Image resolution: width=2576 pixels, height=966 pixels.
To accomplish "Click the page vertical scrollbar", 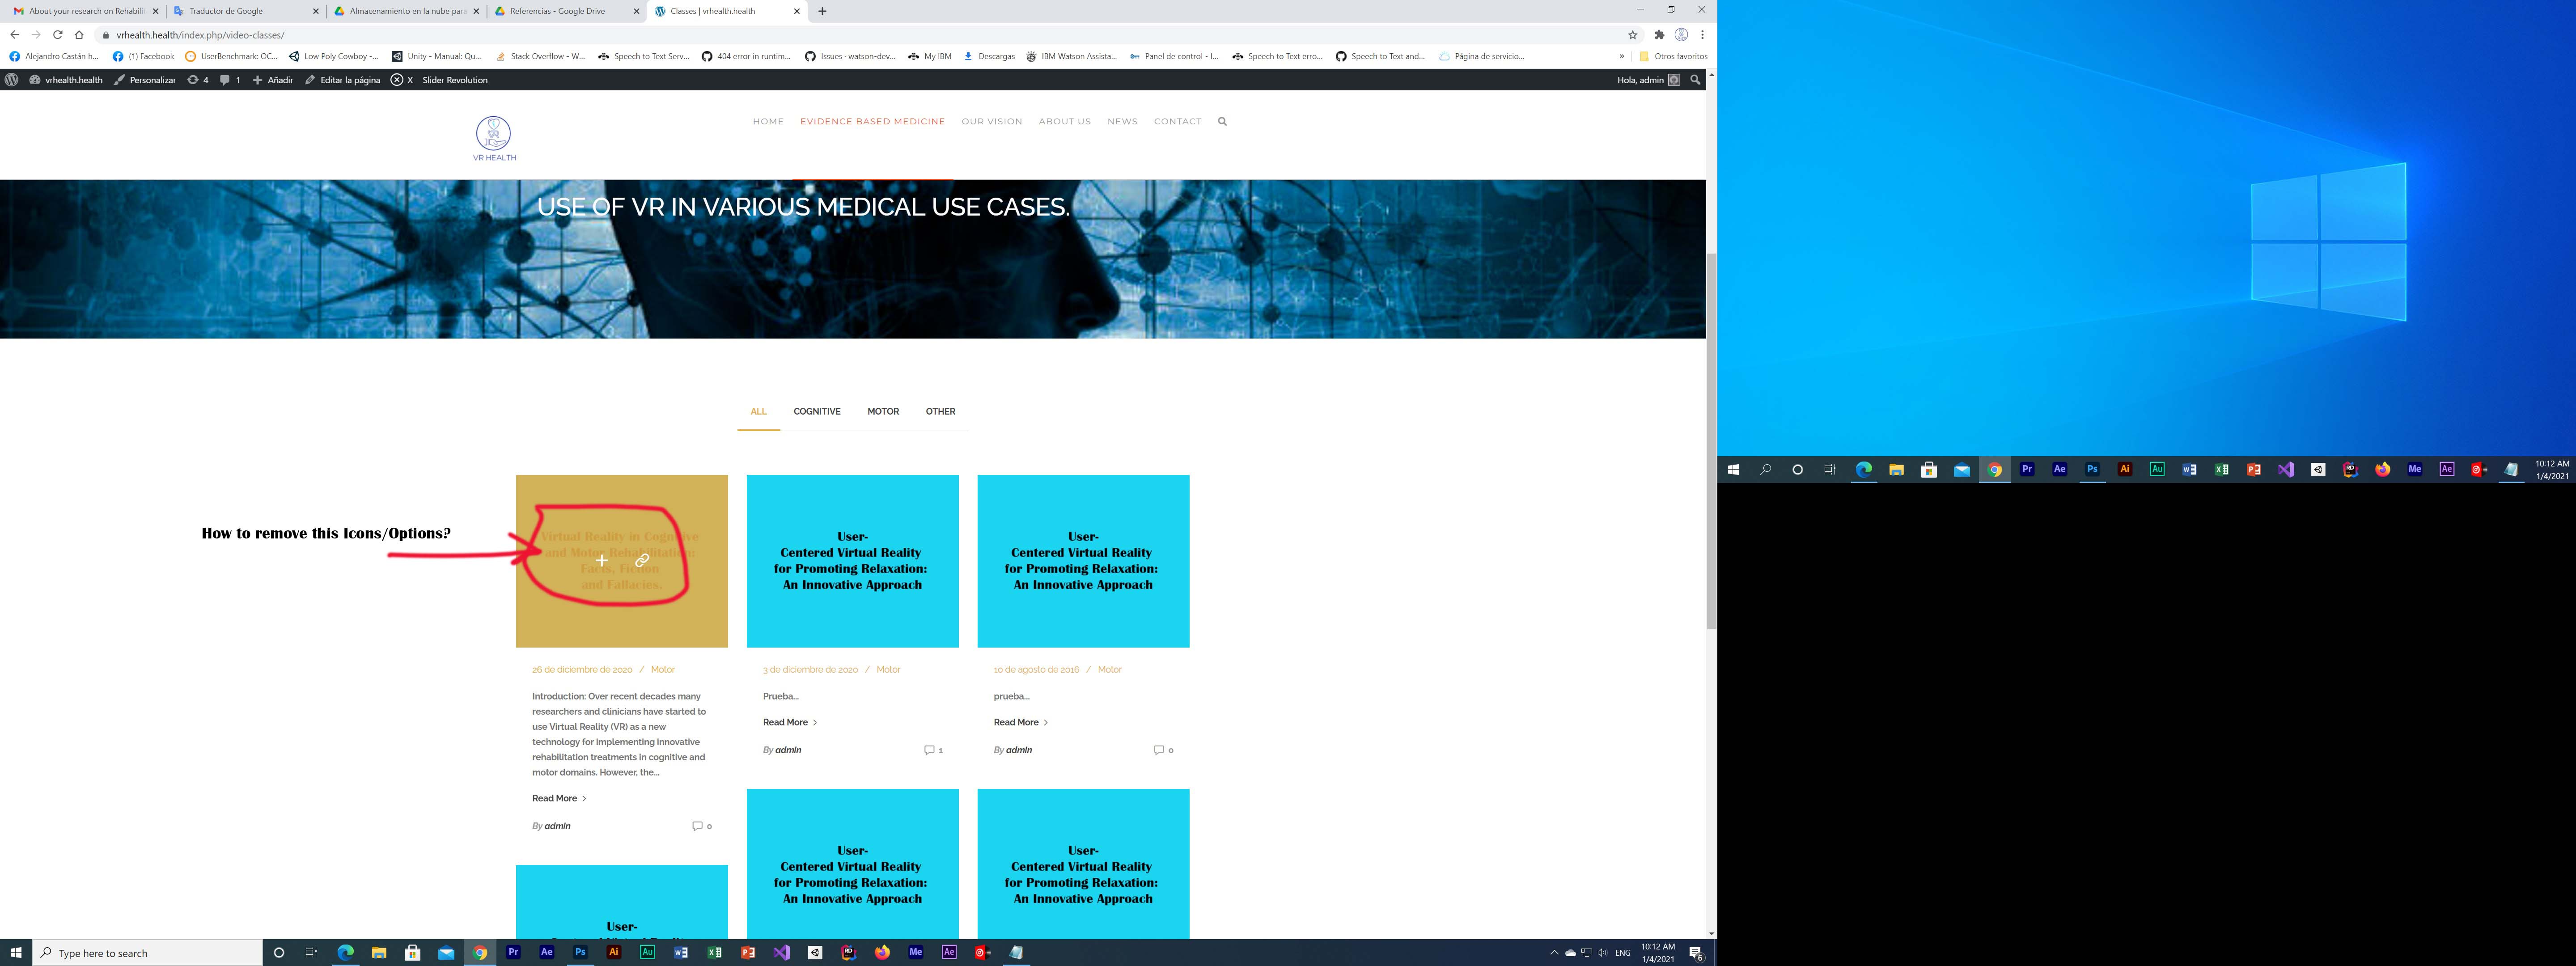I will (x=1711, y=440).
